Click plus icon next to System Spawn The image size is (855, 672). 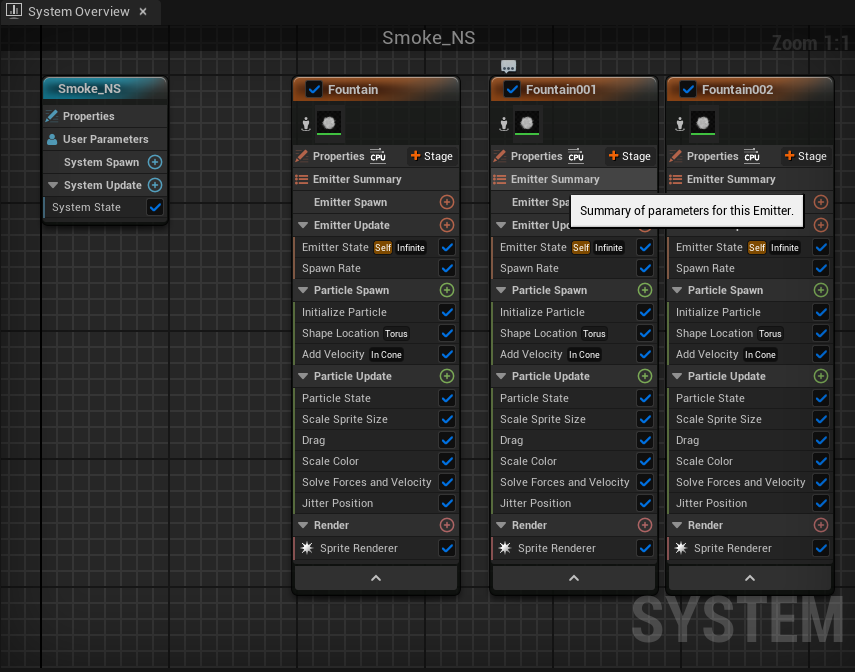point(155,162)
